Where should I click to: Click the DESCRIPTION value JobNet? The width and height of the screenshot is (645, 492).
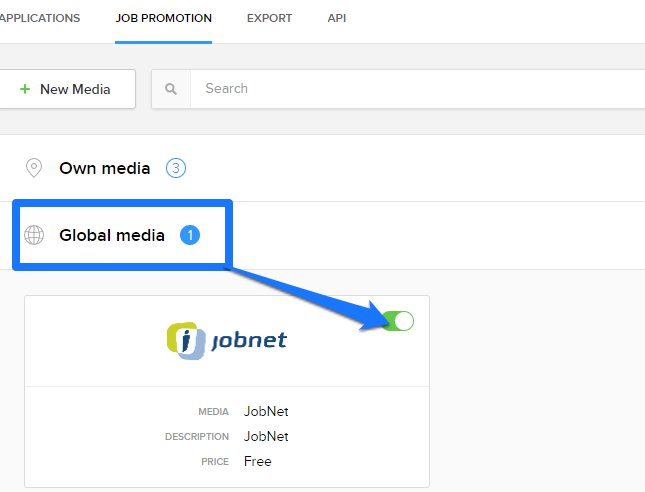pos(266,436)
